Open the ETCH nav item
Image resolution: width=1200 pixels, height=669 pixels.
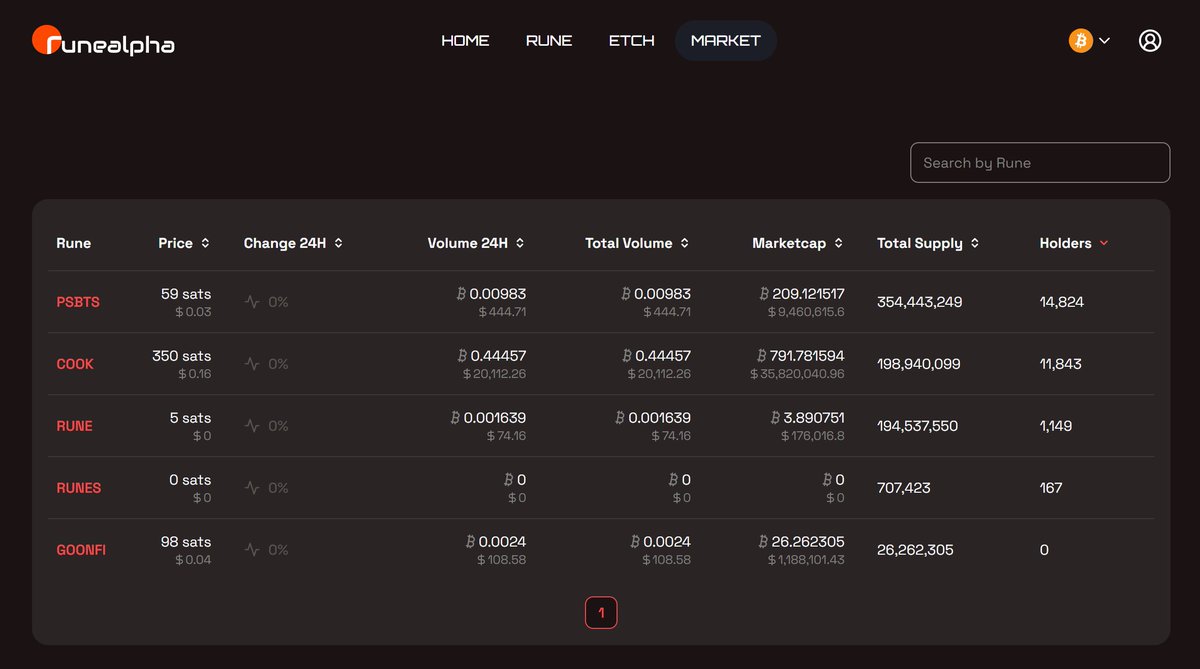632,41
